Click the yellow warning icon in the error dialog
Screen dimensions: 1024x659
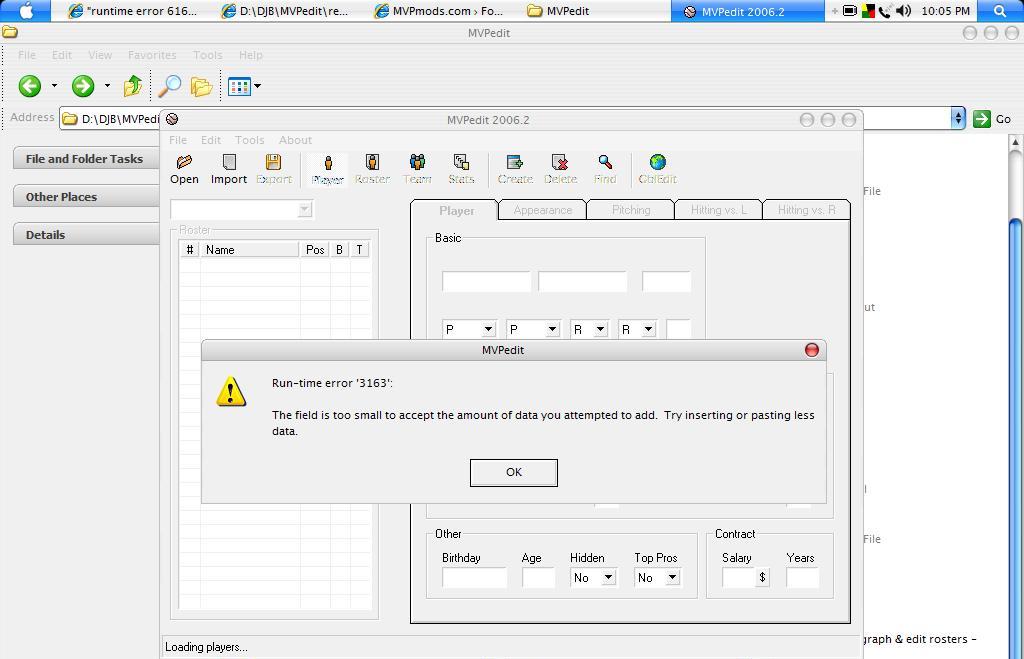coord(231,391)
